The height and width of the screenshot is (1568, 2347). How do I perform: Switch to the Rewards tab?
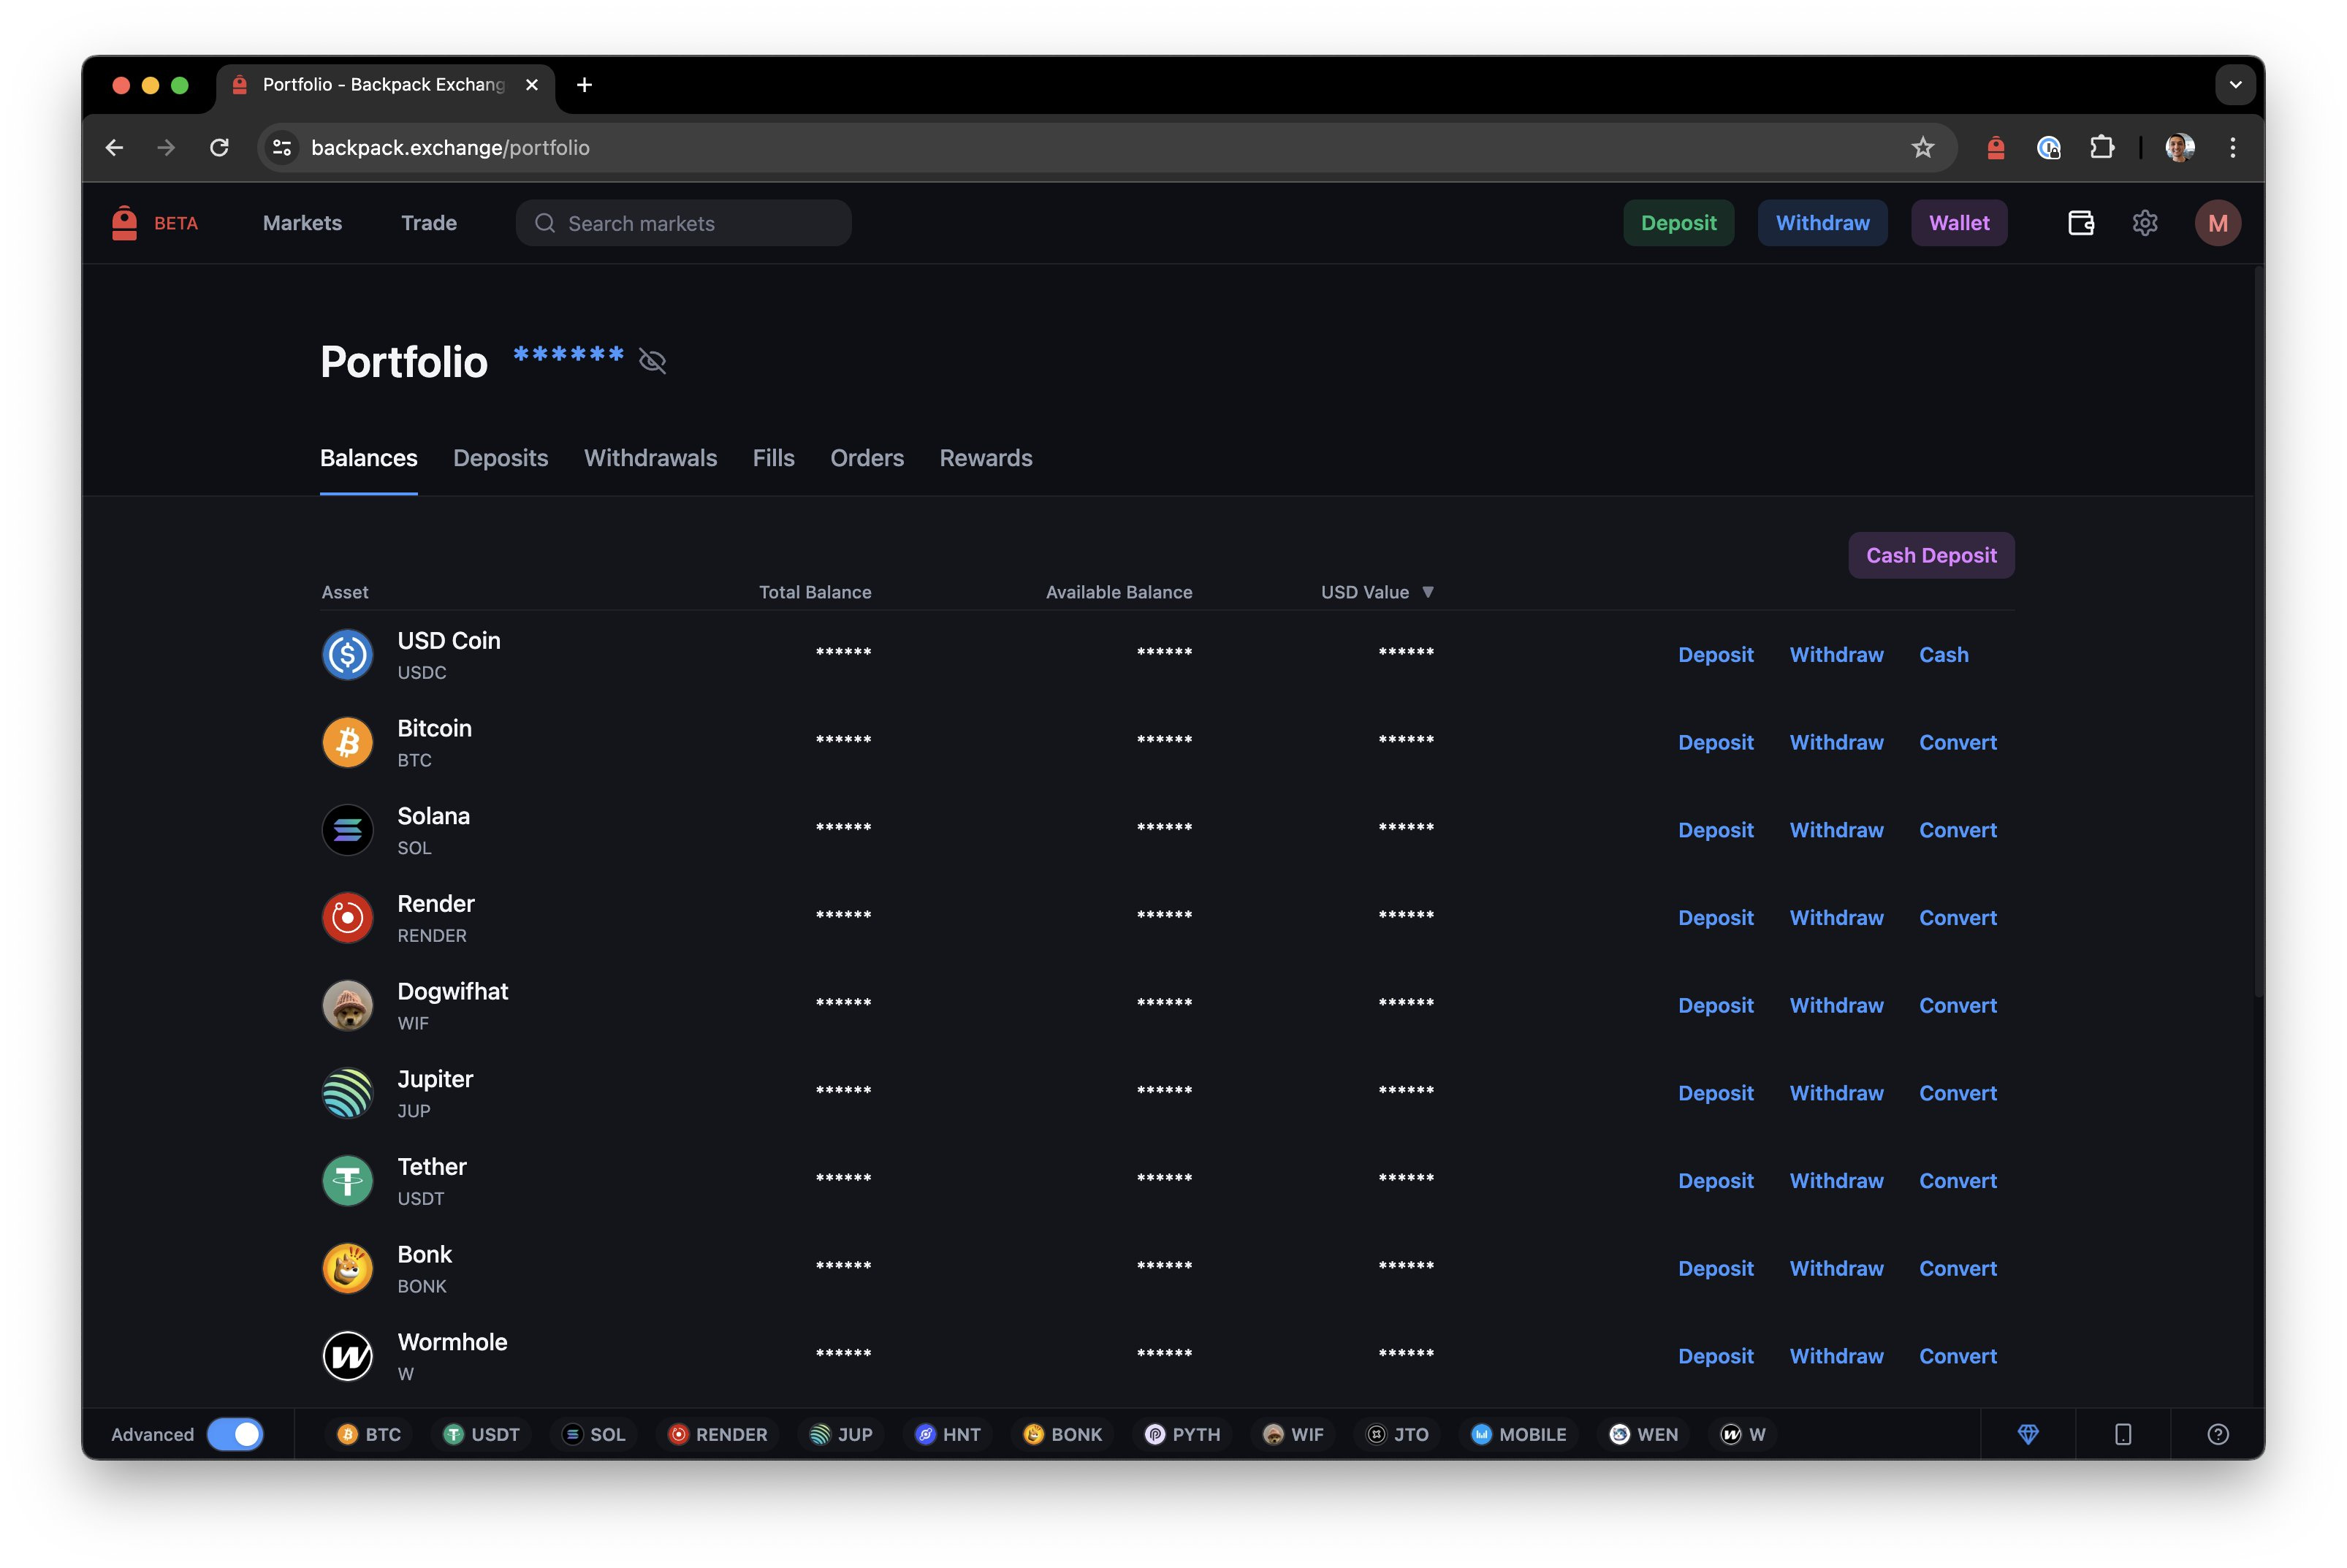986,458
